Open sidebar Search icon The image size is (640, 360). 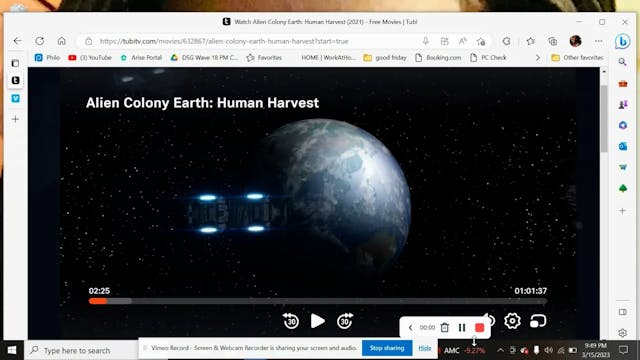[x=622, y=62]
